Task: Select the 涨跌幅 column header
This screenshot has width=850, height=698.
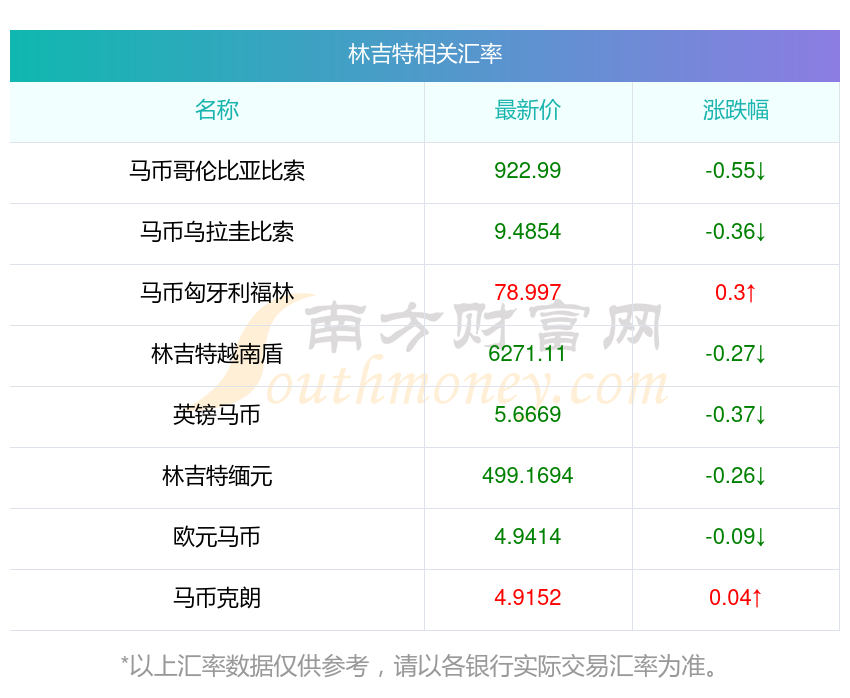Action: [736, 110]
